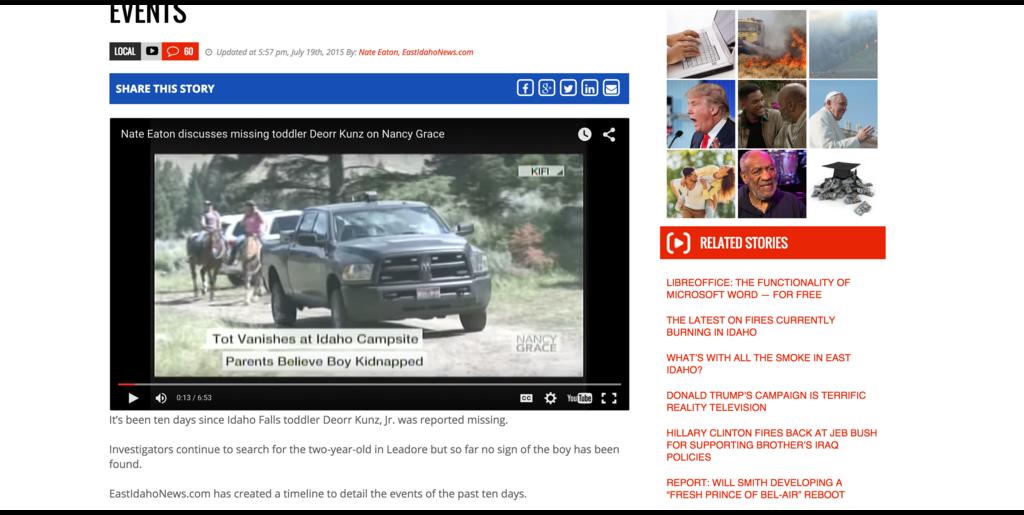Click the LOCAL category tag

point(124,51)
